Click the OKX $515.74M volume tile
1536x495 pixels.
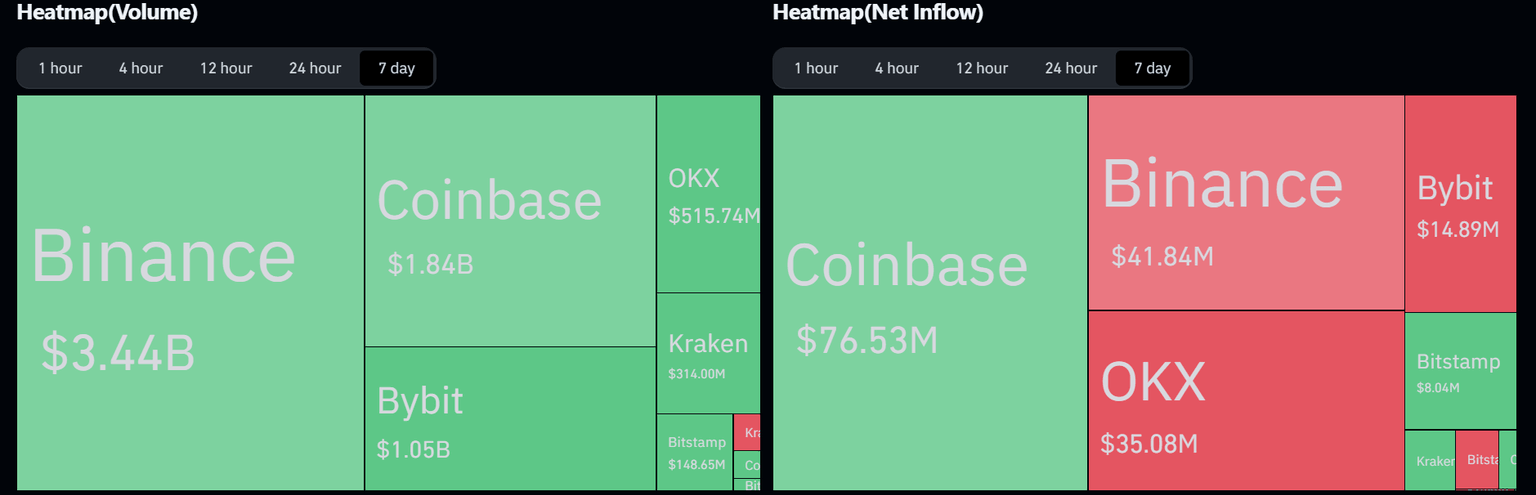(708, 193)
